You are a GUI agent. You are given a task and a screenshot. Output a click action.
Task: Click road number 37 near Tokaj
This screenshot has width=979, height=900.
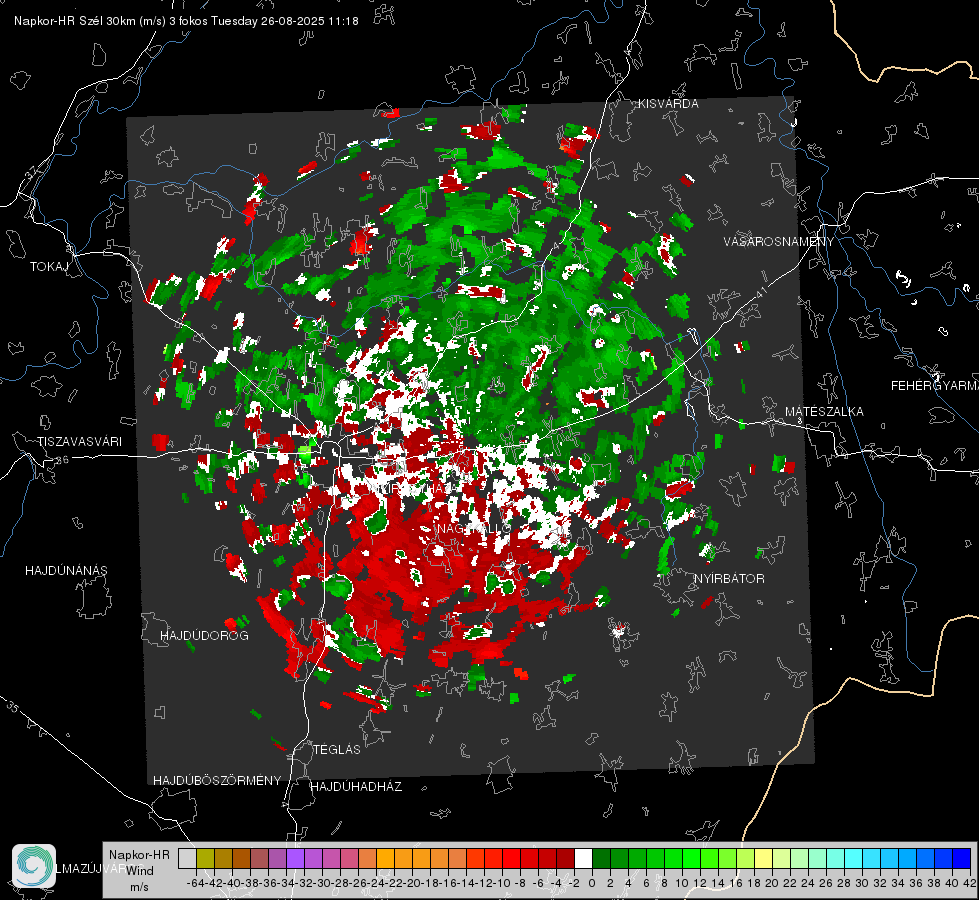[31, 172]
